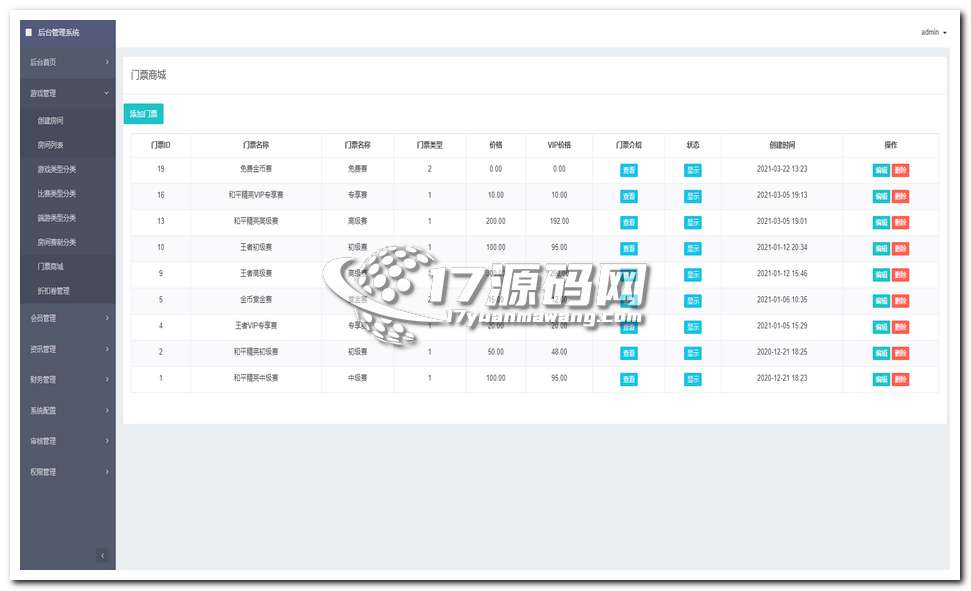Expand the 系统配置 sidebar section
The width and height of the screenshot is (971, 591).
click(x=67, y=410)
